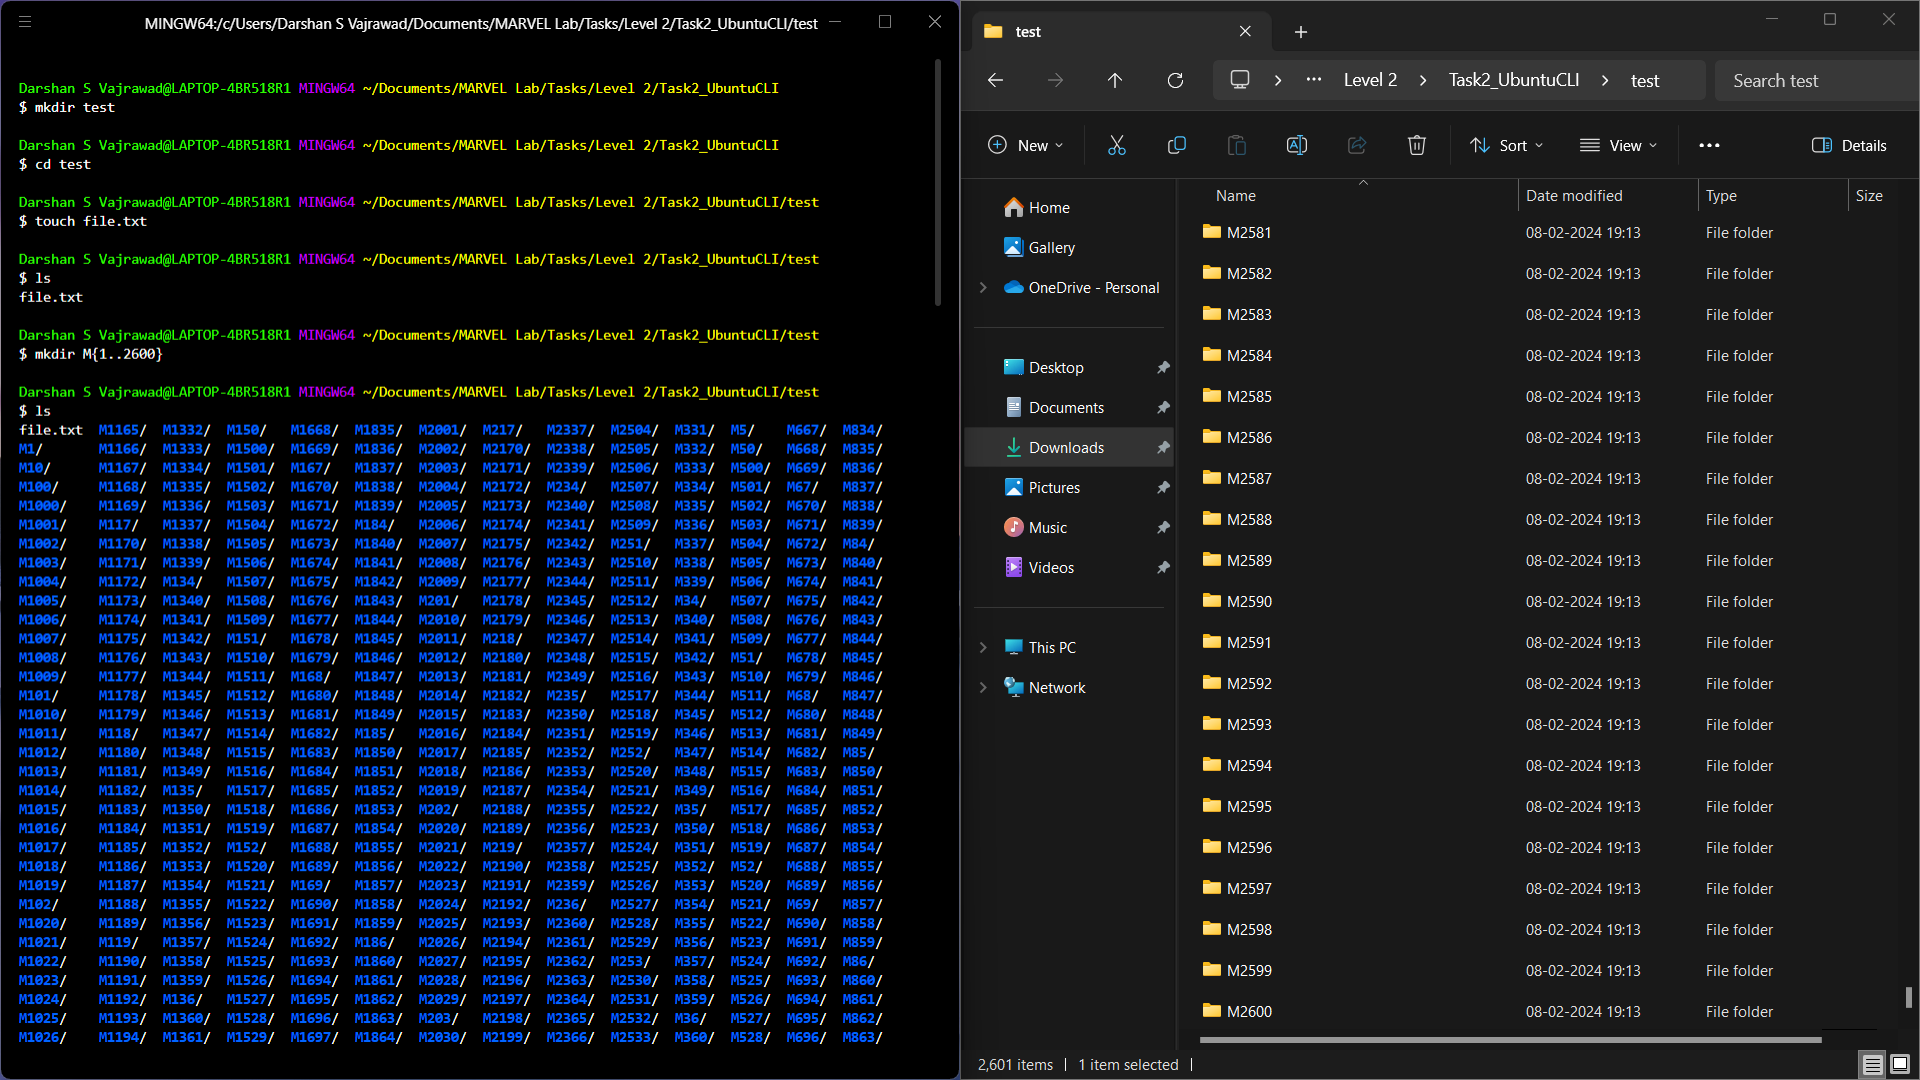Open the View dropdown
Image resolution: width=1920 pixels, height=1080 pixels.
click(1618, 146)
